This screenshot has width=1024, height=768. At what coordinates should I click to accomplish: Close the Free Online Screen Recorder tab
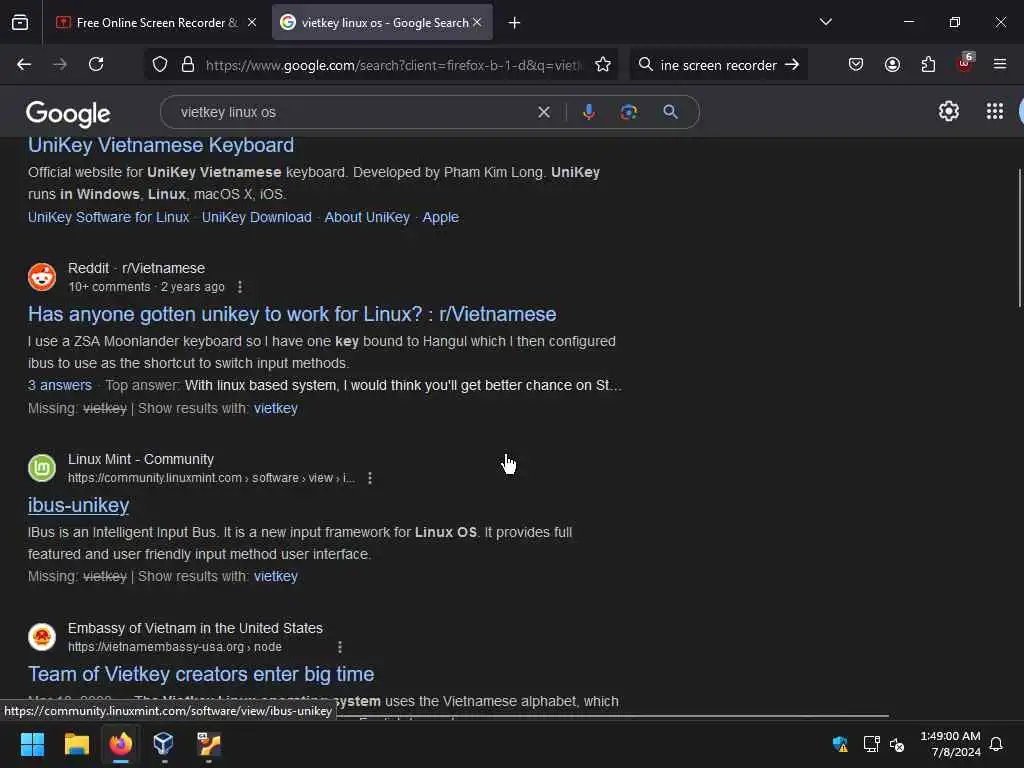(251, 22)
